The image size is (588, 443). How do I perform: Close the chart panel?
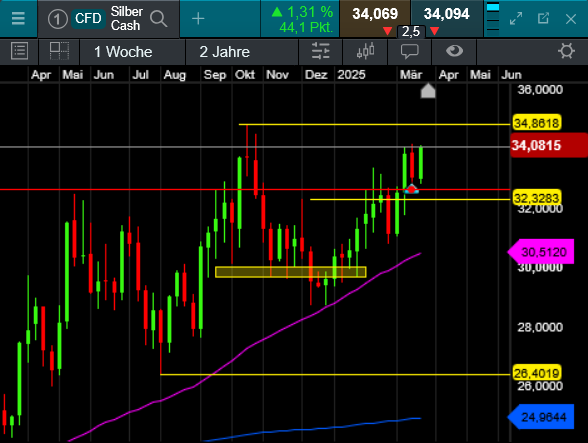(x=571, y=19)
